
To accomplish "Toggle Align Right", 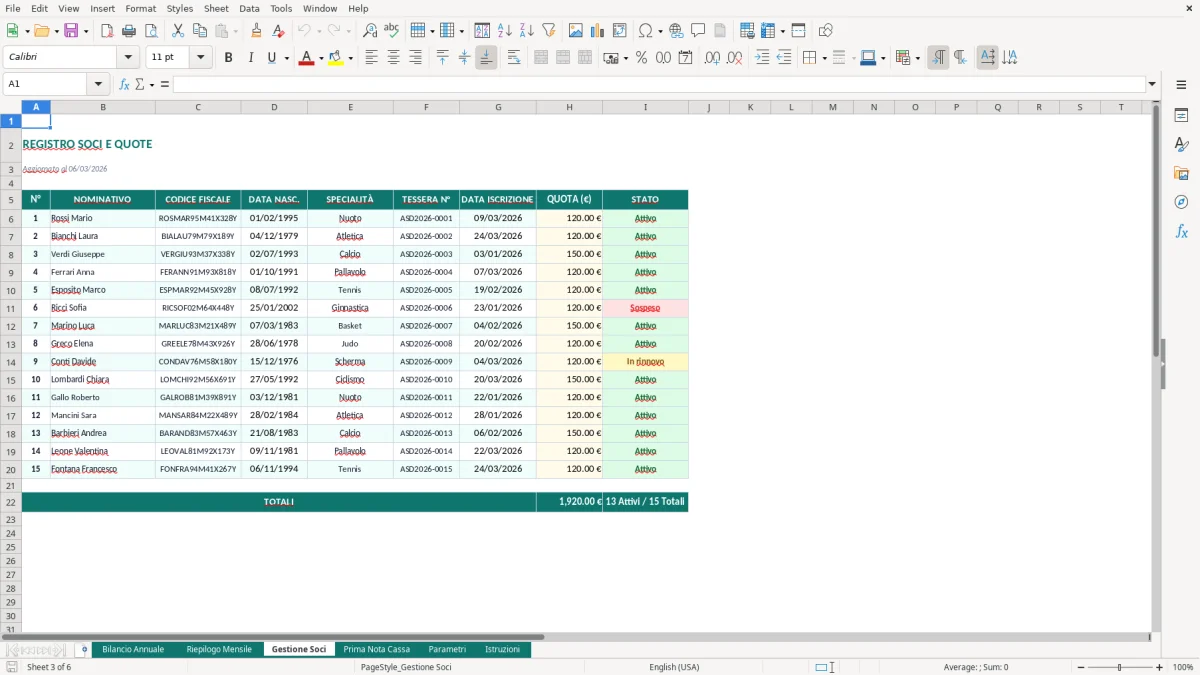I will click(x=414, y=58).
